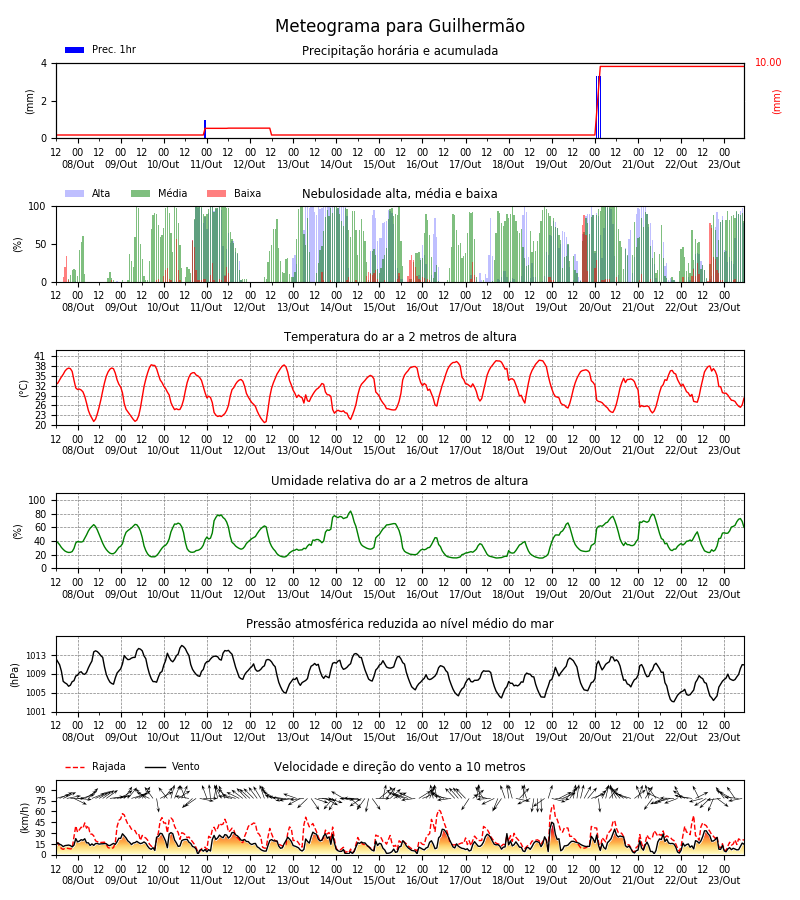Click the 23/Out date label under wind chart

[724, 880]
